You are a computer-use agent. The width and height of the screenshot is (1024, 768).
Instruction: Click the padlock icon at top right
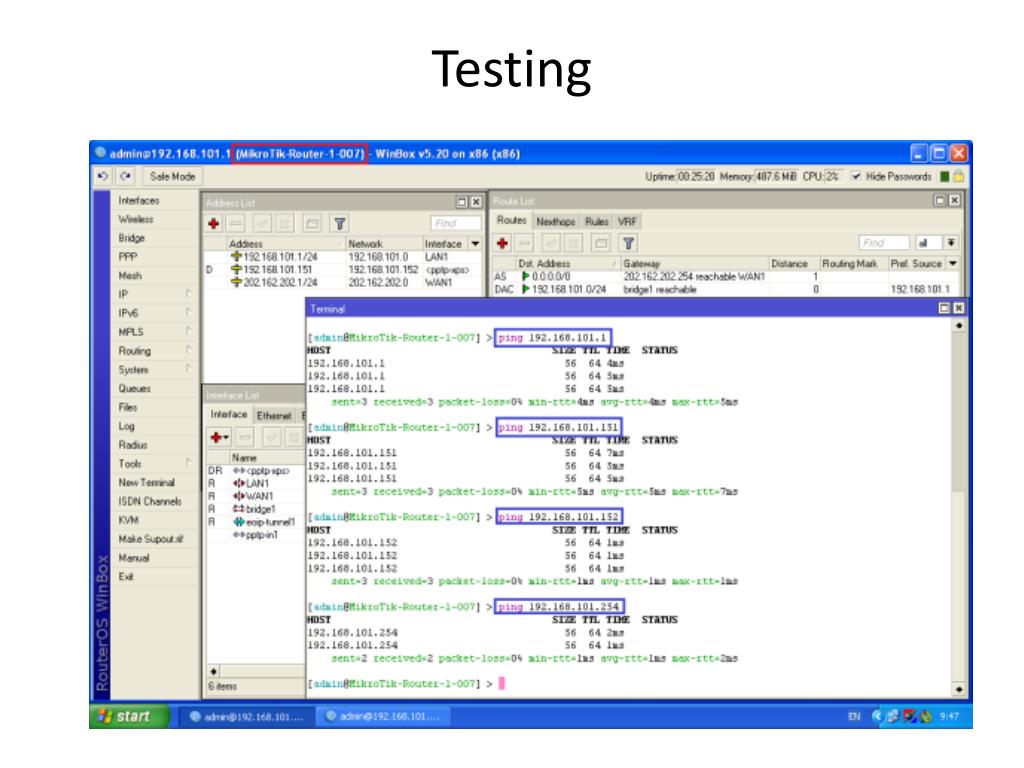(x=958, y=176)
